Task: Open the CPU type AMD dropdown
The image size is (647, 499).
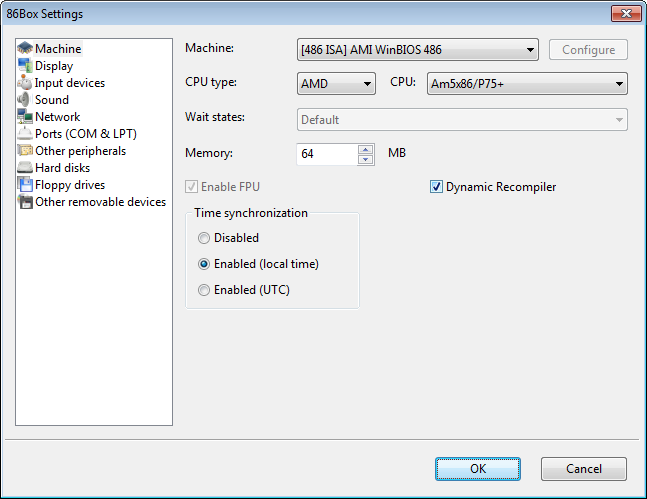Action: (x=336, y=84)
